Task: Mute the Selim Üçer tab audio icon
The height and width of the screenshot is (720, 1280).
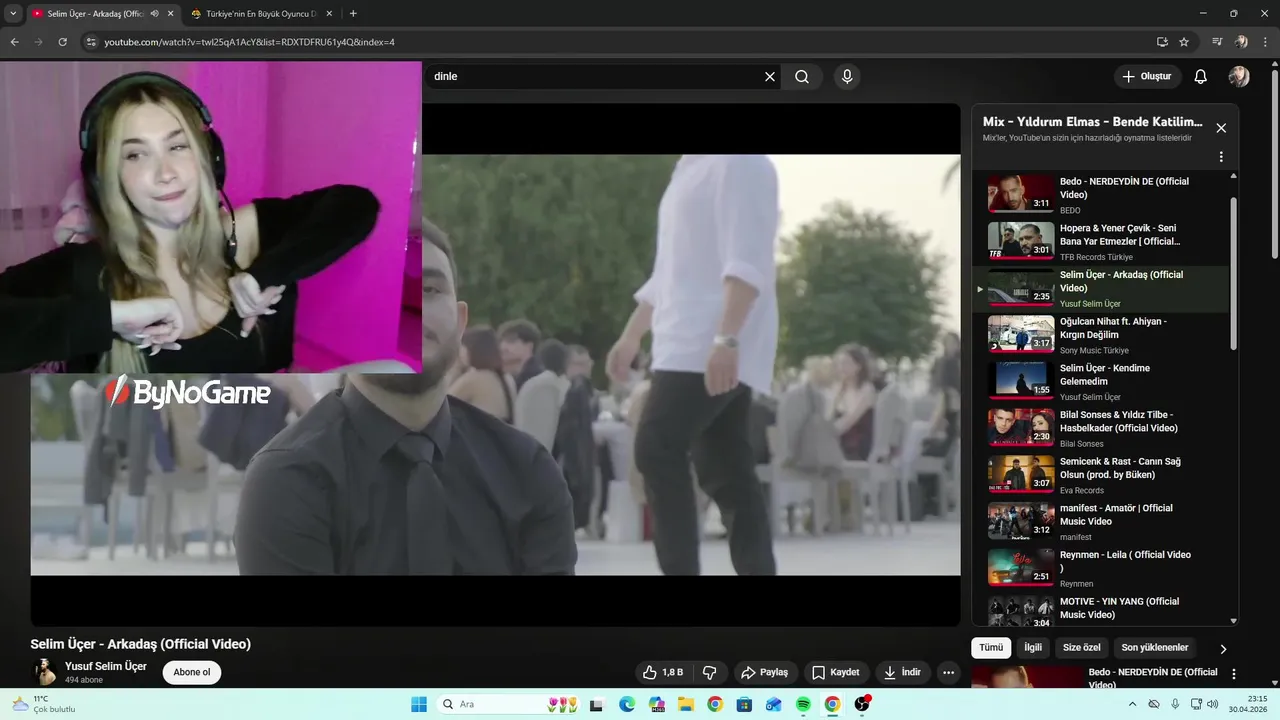Action: (x=154, y=14)
